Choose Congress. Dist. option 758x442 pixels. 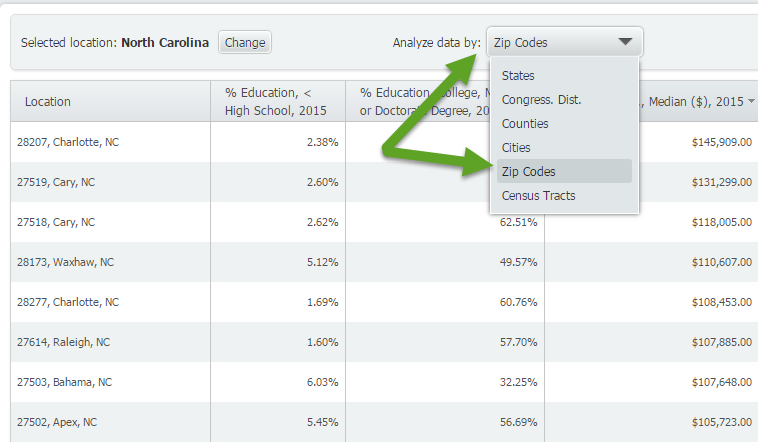(541, 100)
